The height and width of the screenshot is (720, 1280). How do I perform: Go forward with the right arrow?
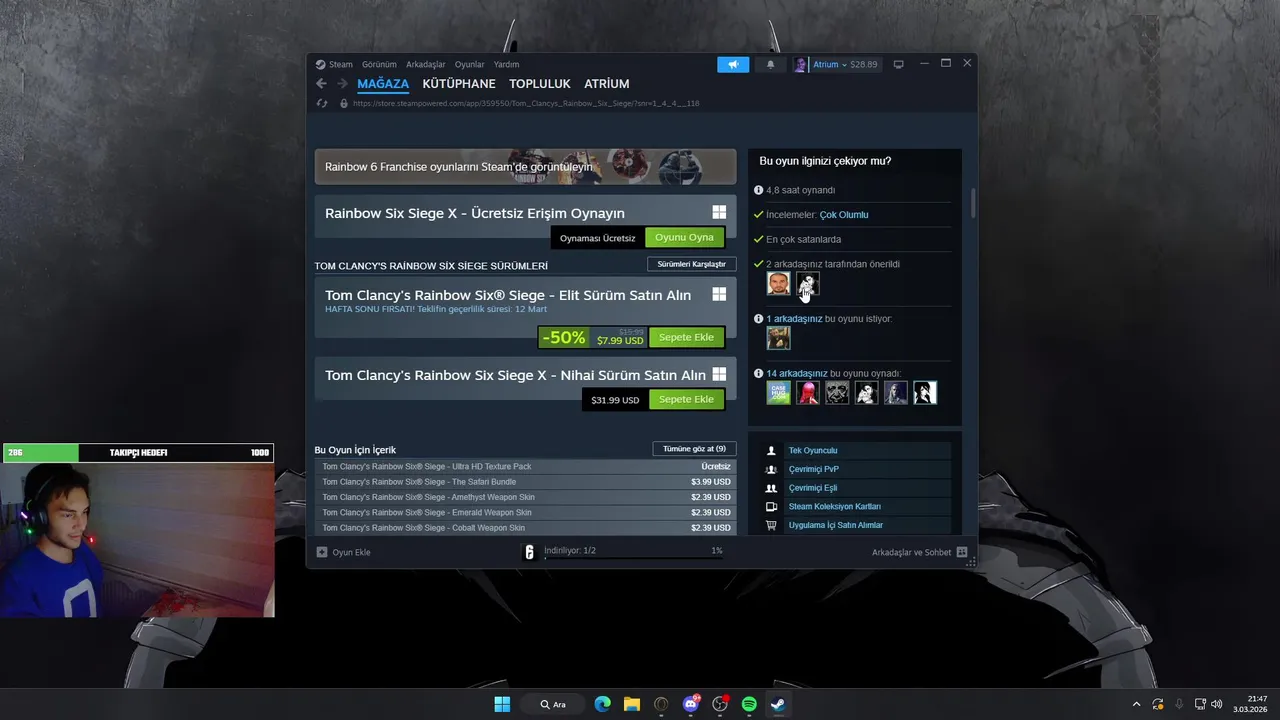pyautogui.click(x=342, y=84)
